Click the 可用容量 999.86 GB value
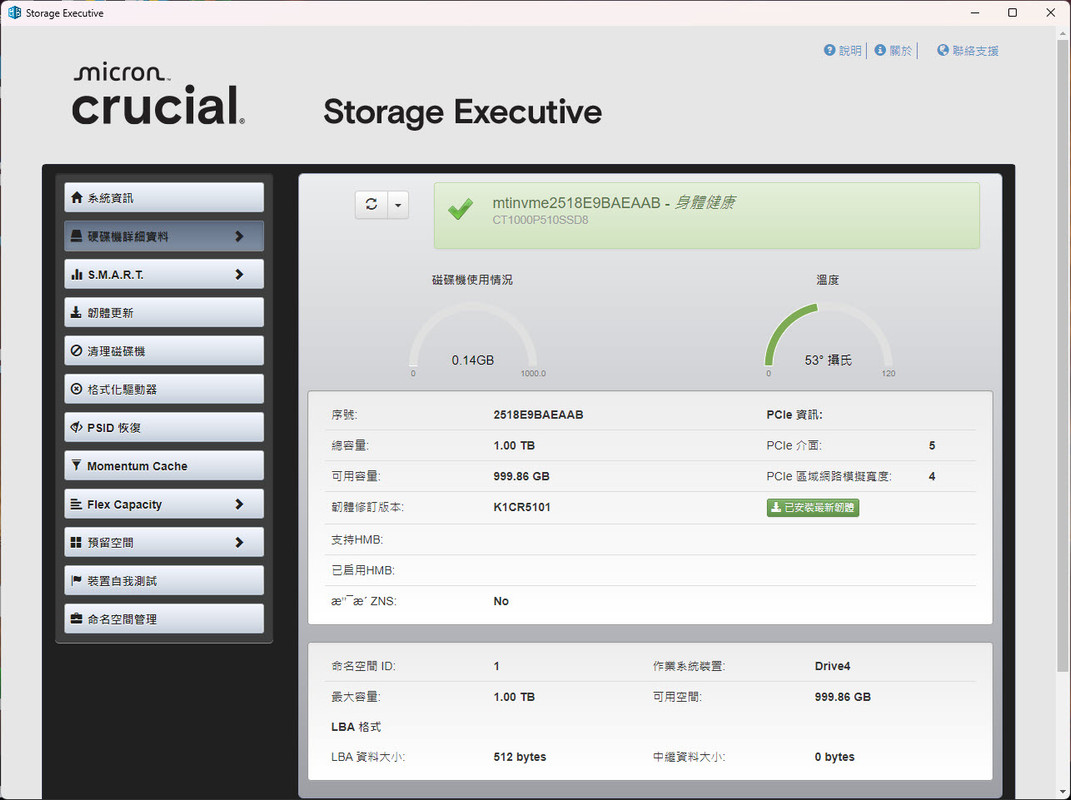 (x=521, y=476)
